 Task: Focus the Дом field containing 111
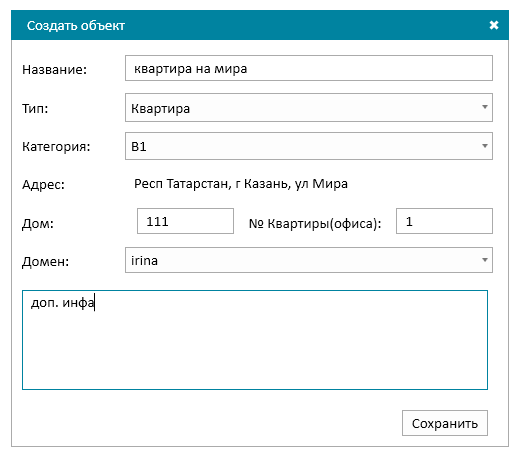pos(185,221)
